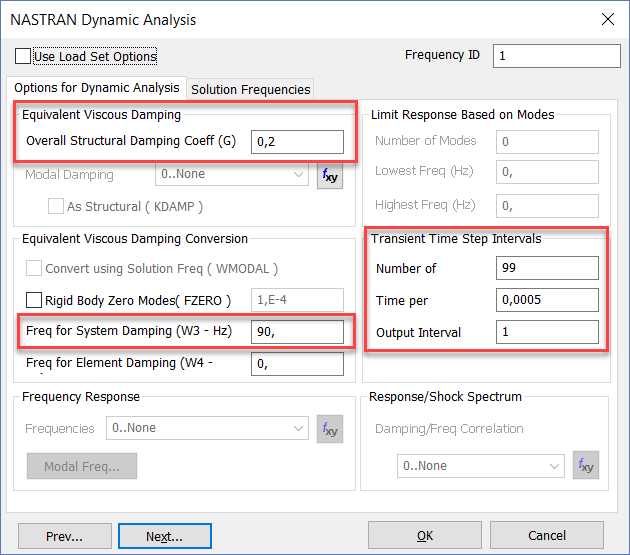Expand the Frequencies dropdown under Frequency Response
Viewport: 630px width, 555px height.
point(207,428)
